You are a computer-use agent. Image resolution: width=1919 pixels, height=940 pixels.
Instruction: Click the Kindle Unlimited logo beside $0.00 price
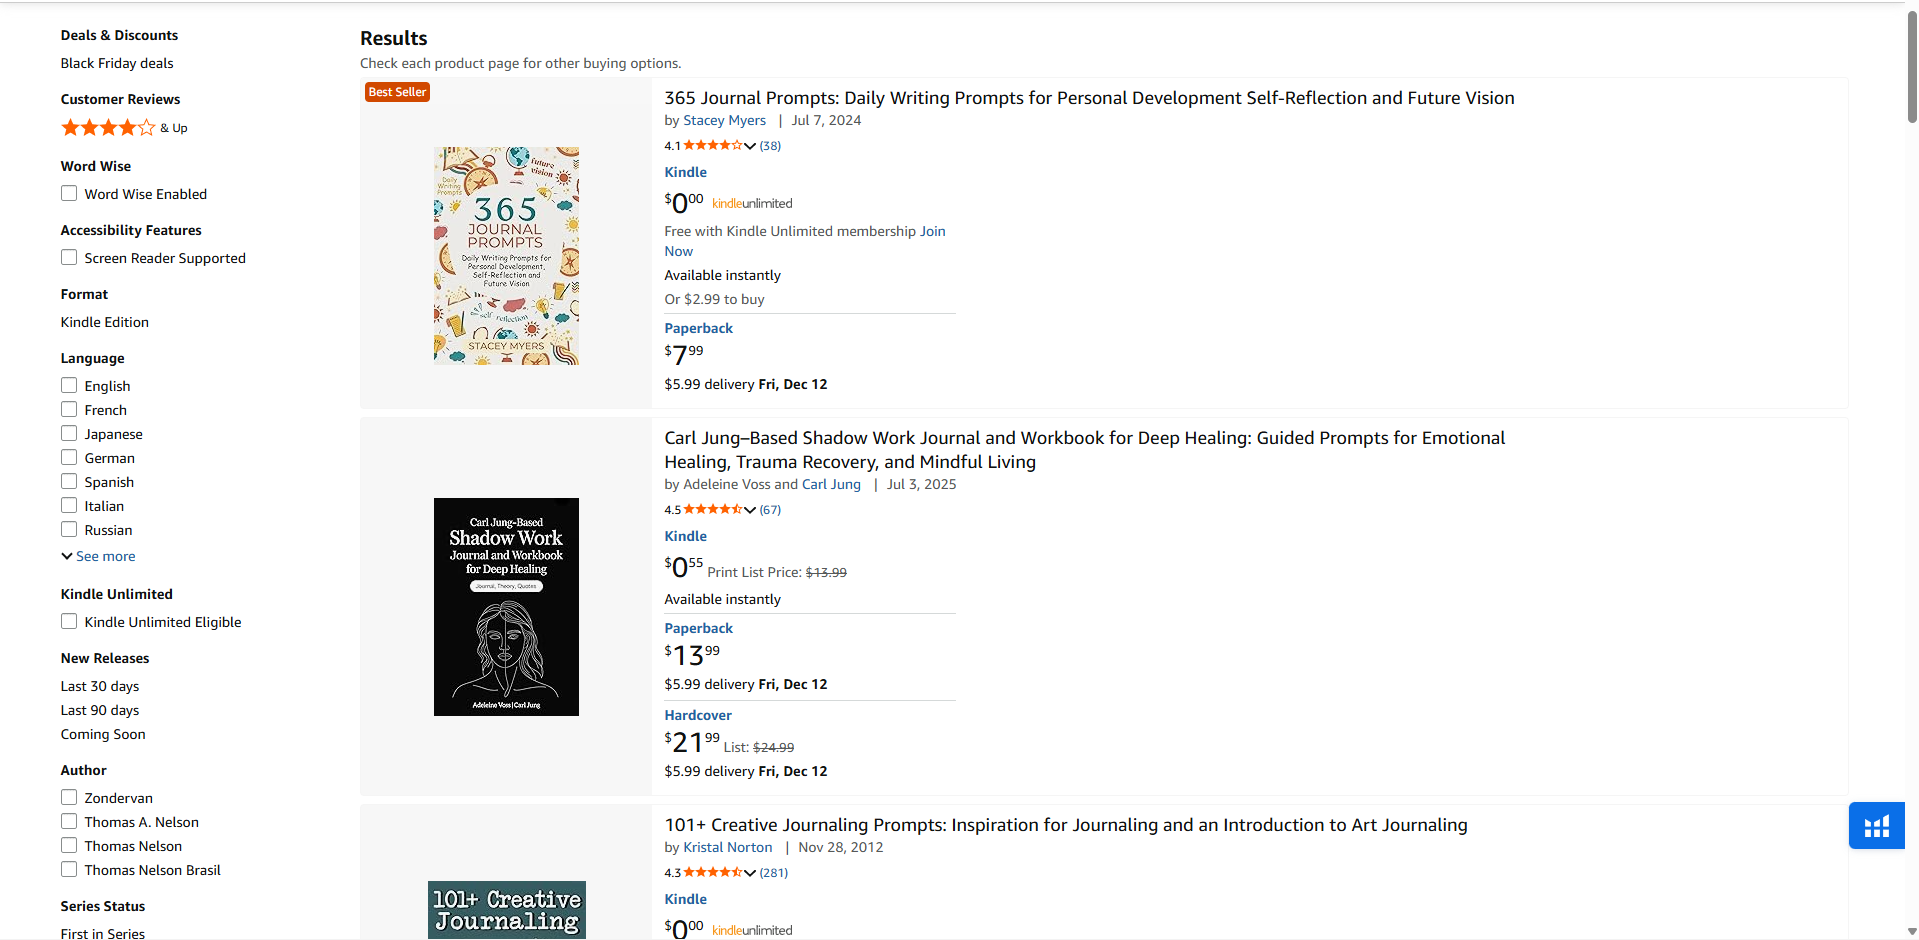click(x=751, y=203)
